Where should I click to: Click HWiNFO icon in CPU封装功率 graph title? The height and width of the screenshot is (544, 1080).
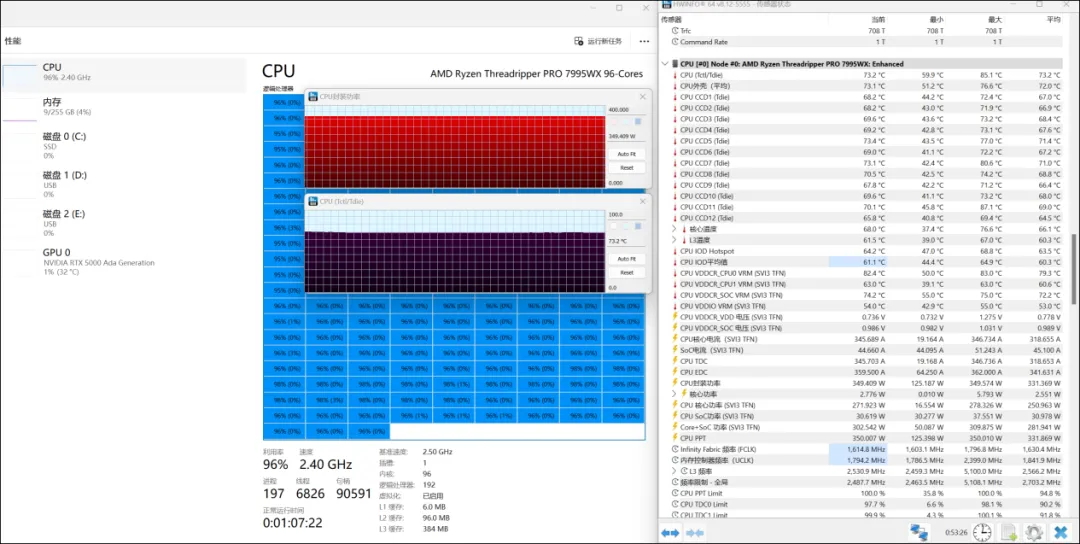(x=313, y=96)
